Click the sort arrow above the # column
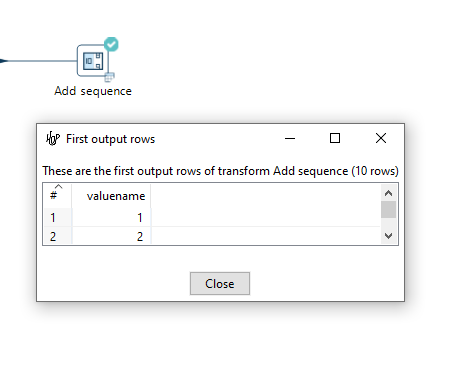The image size is (463, 368). click(x=58, y=186)
